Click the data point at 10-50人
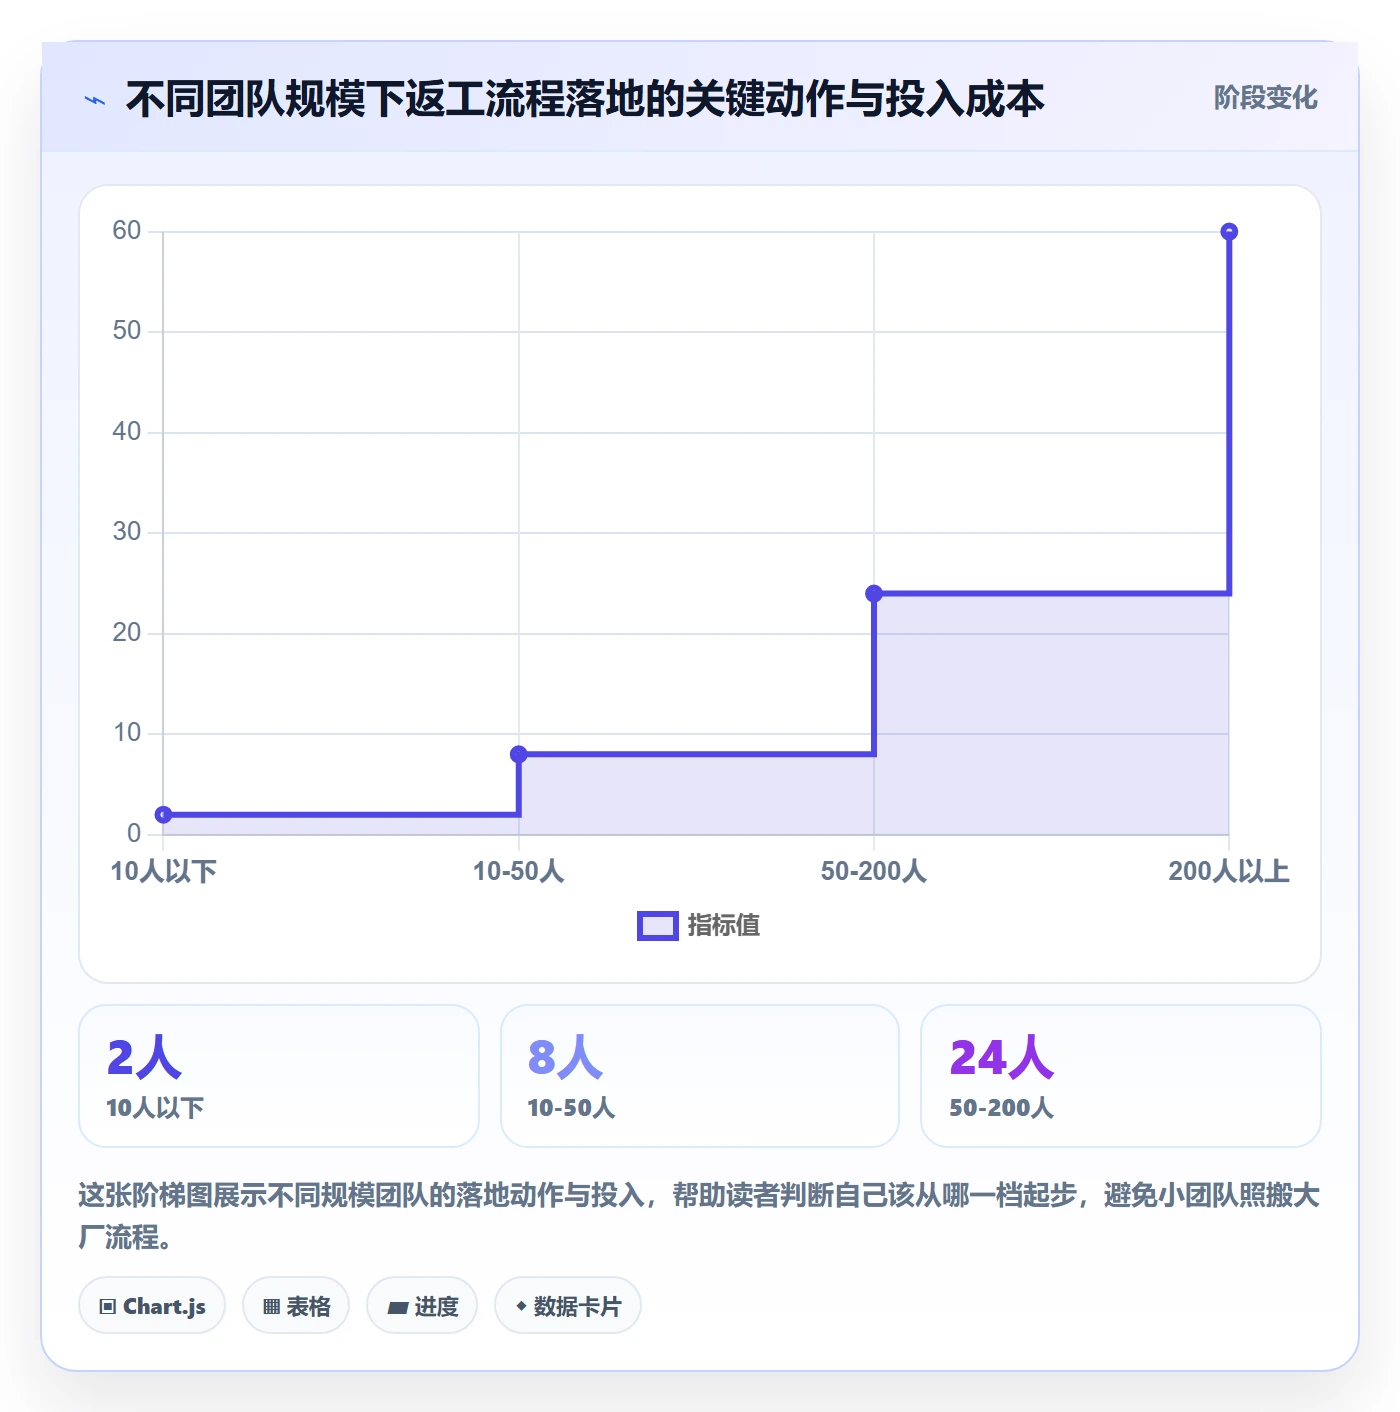The image size is (1400, 1412). click(x=519, y=754)
